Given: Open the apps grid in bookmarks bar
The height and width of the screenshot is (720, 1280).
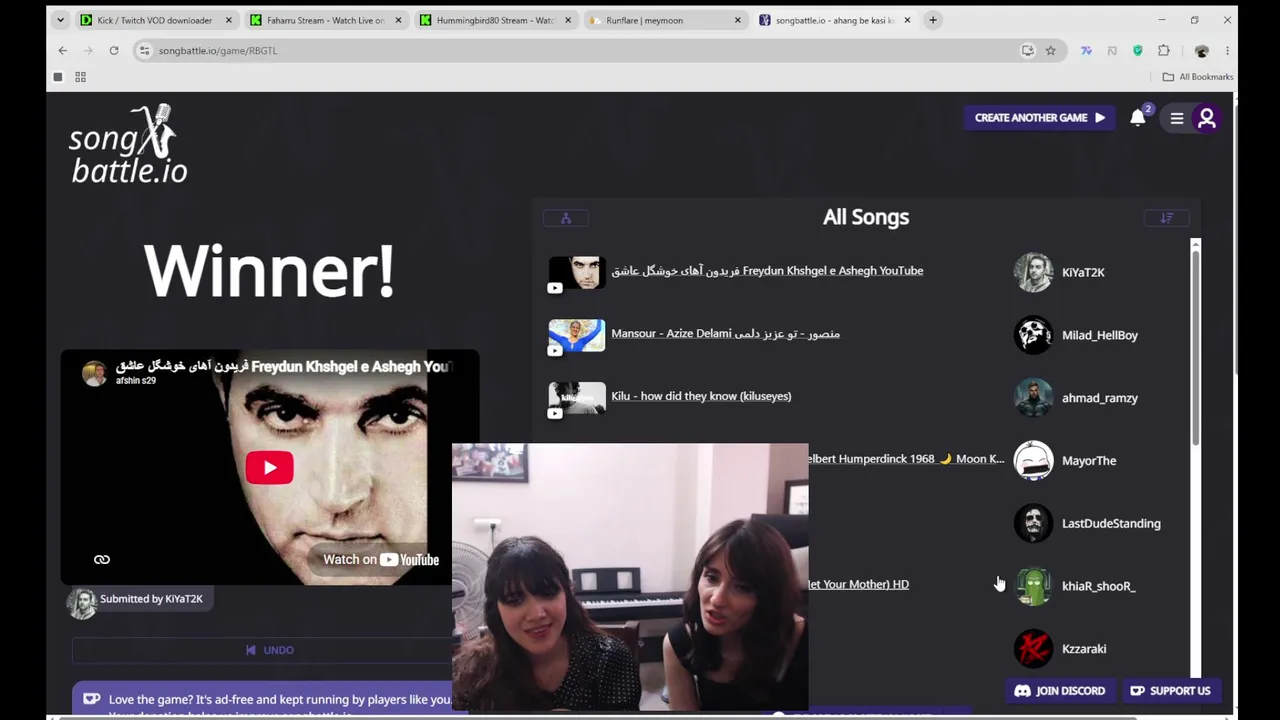Looking at the screenshot, I should coord(80,77).
